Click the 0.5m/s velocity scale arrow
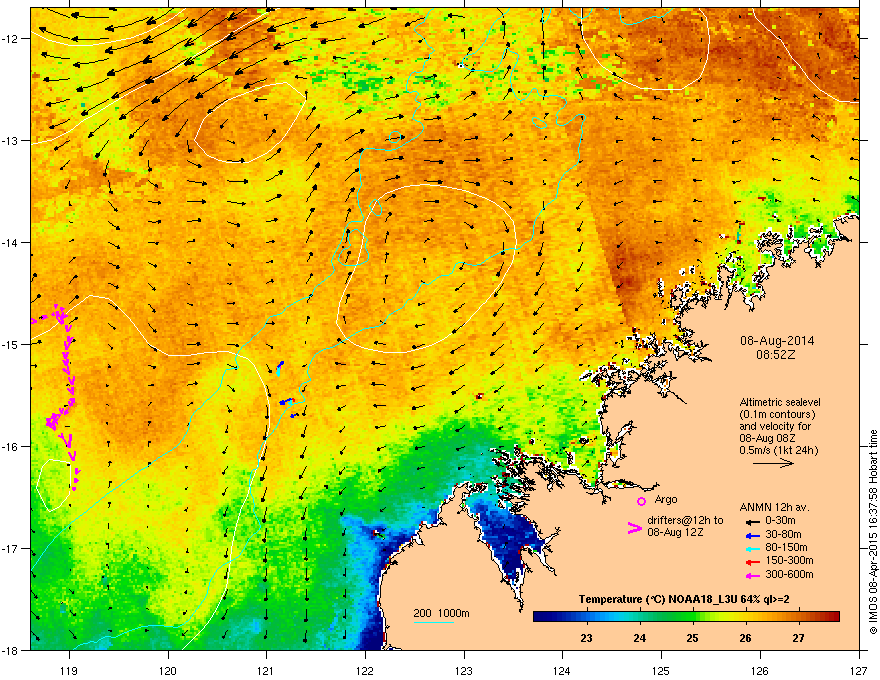 click(x=773, y=463)
